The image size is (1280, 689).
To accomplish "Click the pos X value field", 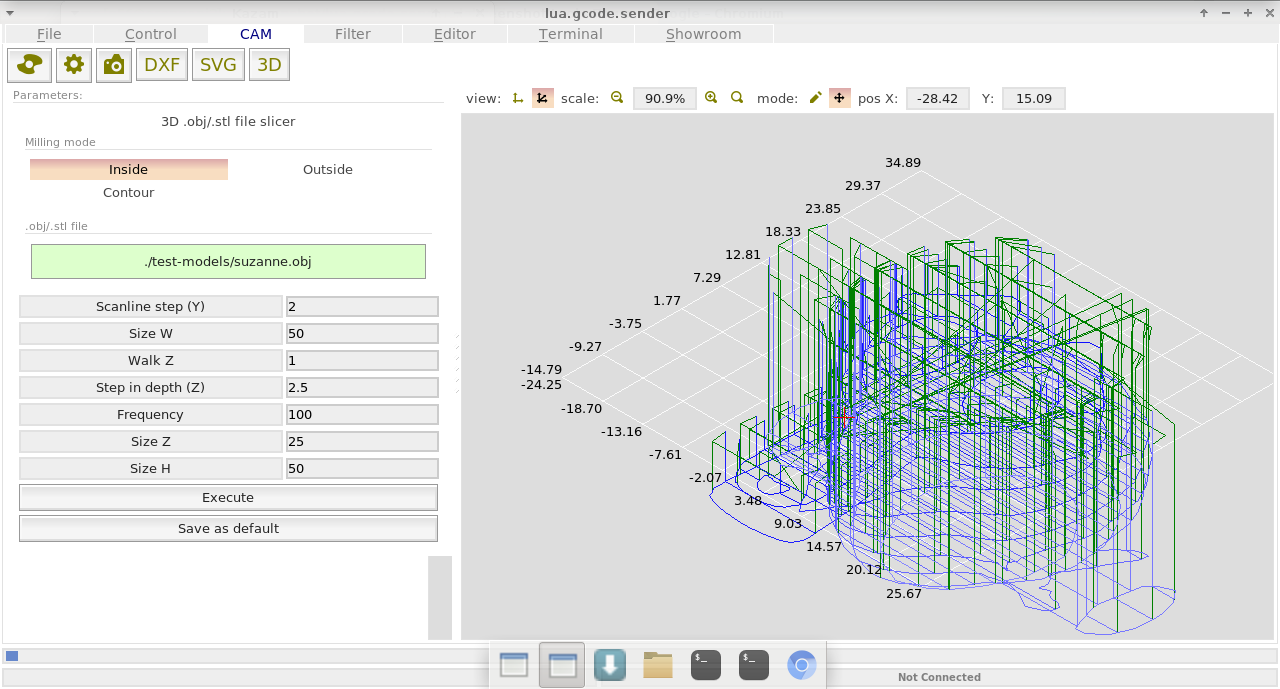I will click(938, 99).
